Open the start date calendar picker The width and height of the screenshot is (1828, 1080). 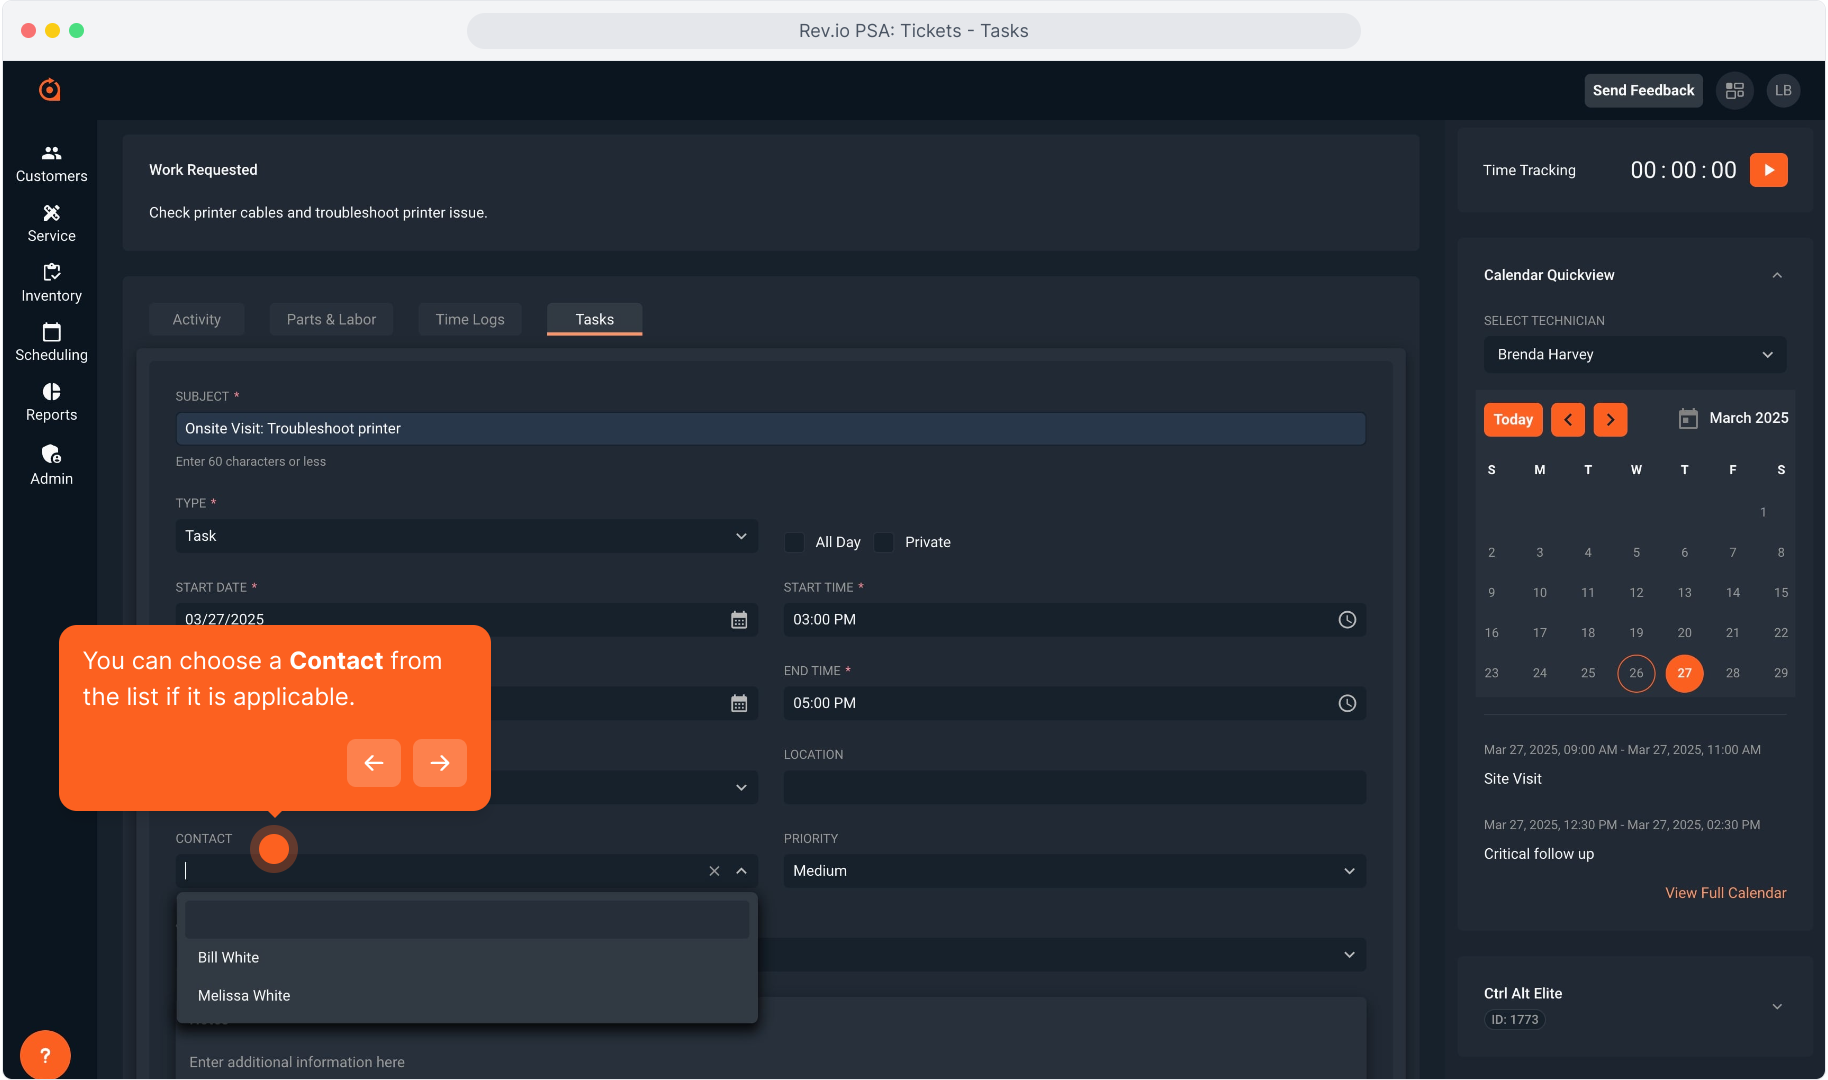(739, 620)
